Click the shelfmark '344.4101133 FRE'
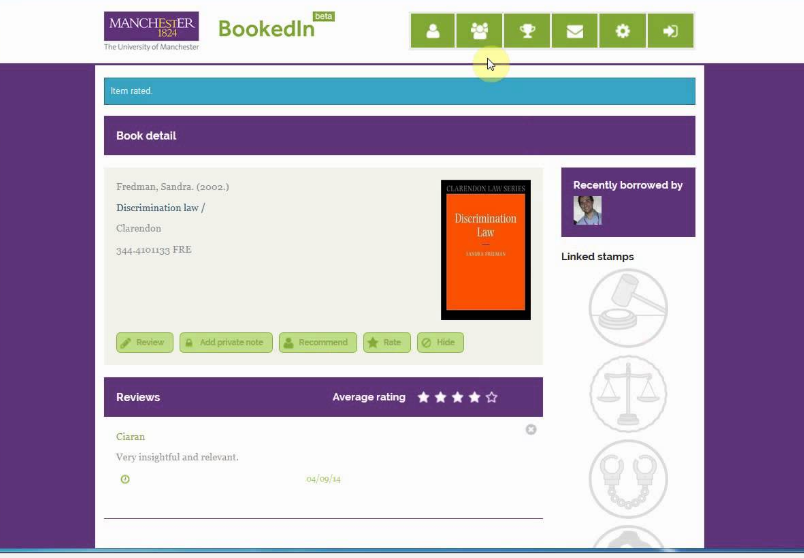Screen dimensions: 804x558 pos(154,250)
